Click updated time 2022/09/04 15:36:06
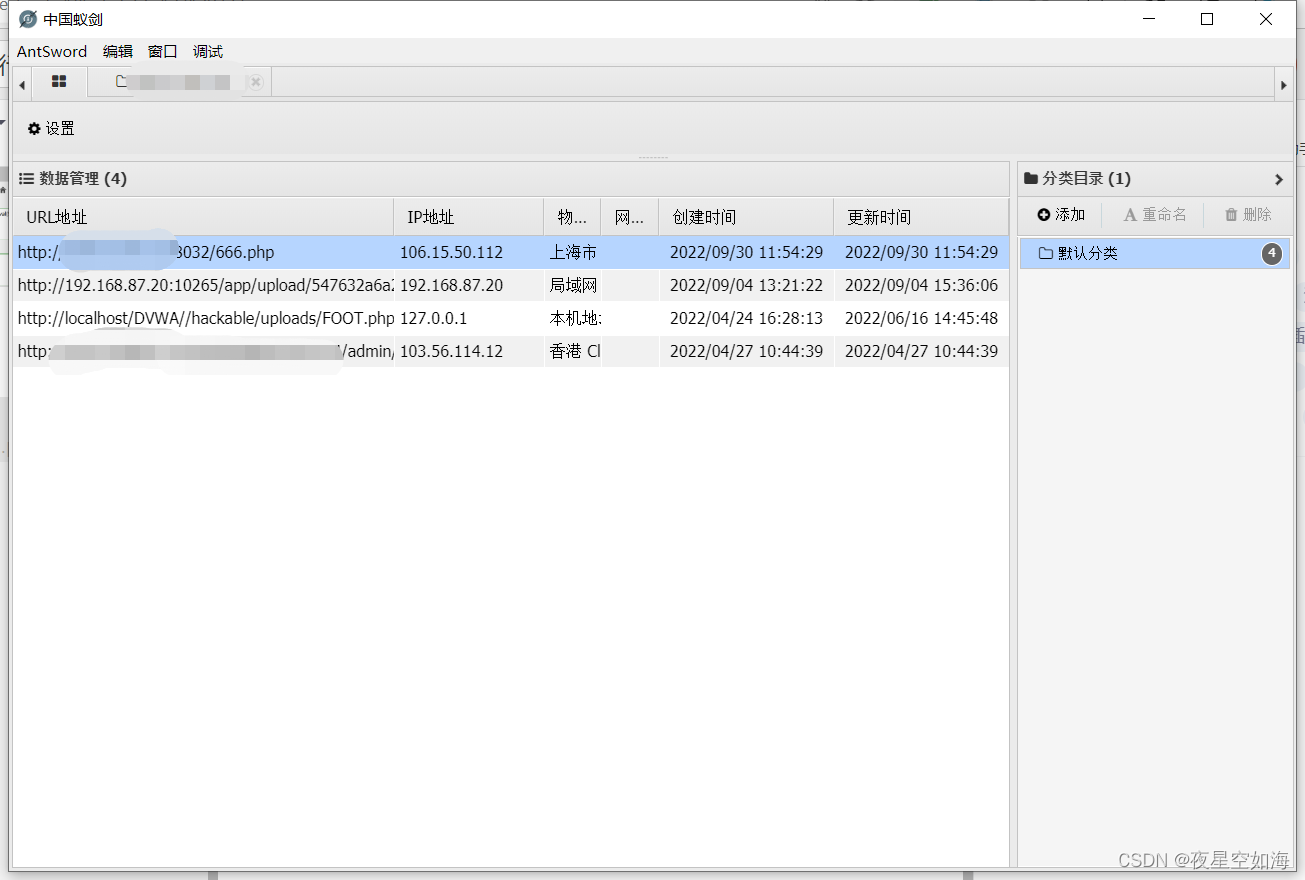Screen dimensions: 1305x880 [x=921, y=285]
